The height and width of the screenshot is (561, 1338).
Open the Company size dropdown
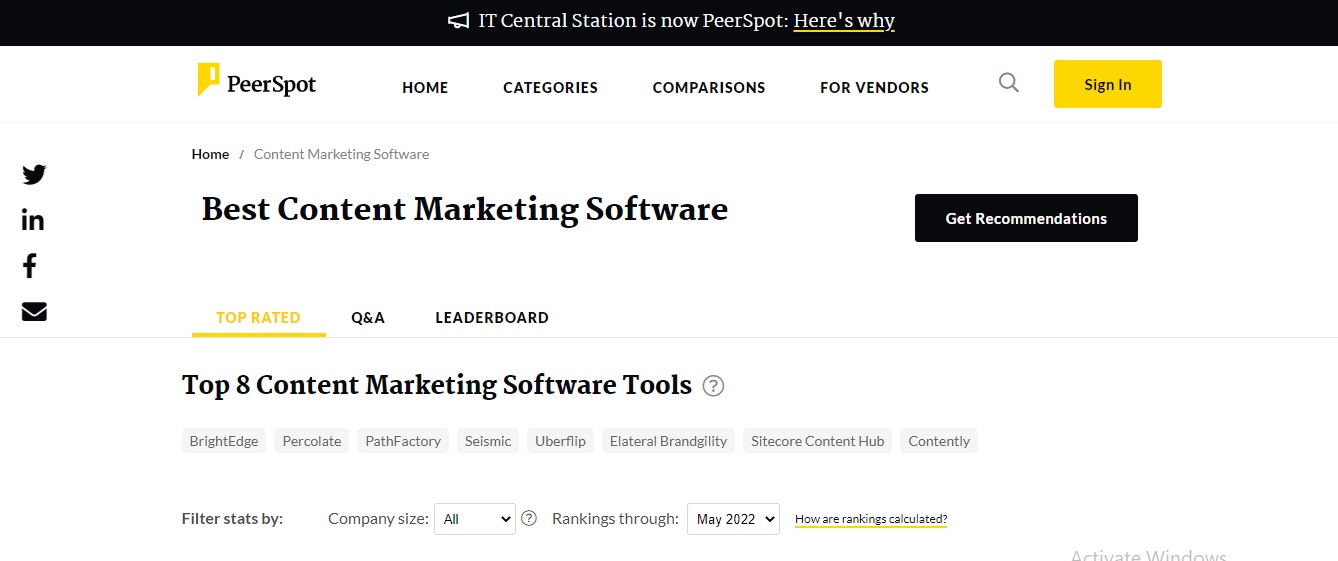(475, 519)
